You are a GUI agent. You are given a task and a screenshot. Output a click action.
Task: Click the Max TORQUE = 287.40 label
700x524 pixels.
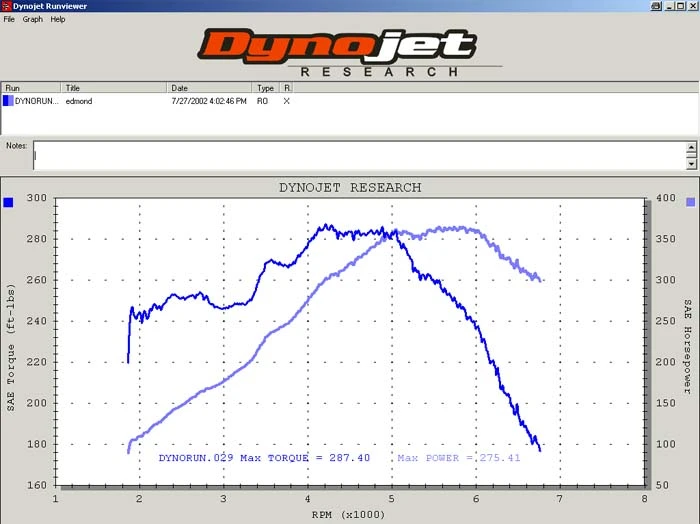[x=305, y=458]
